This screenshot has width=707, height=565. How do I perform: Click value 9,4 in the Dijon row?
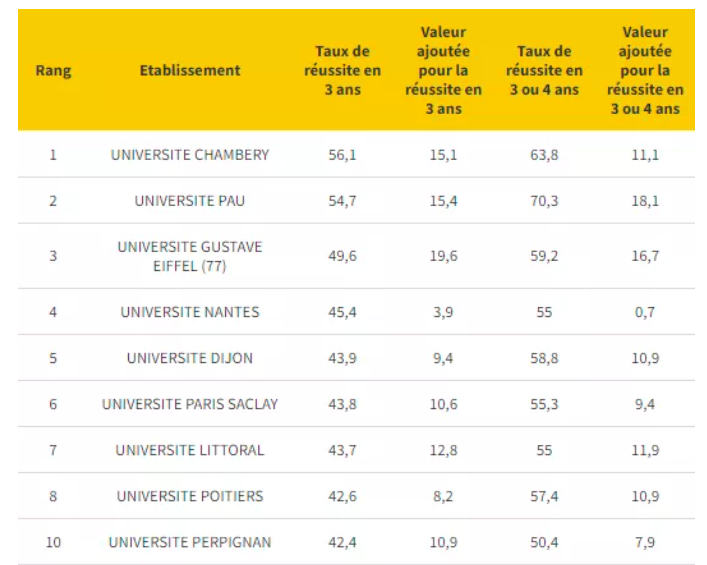coord(443,358)
